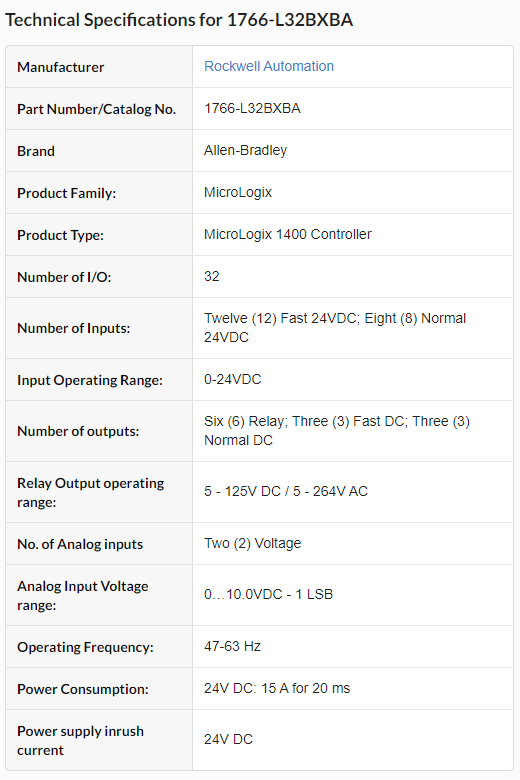Image resolution: width=520 pixels, height=780 pixels.
Task: Select the Product Family label
Action: point(66,193)
